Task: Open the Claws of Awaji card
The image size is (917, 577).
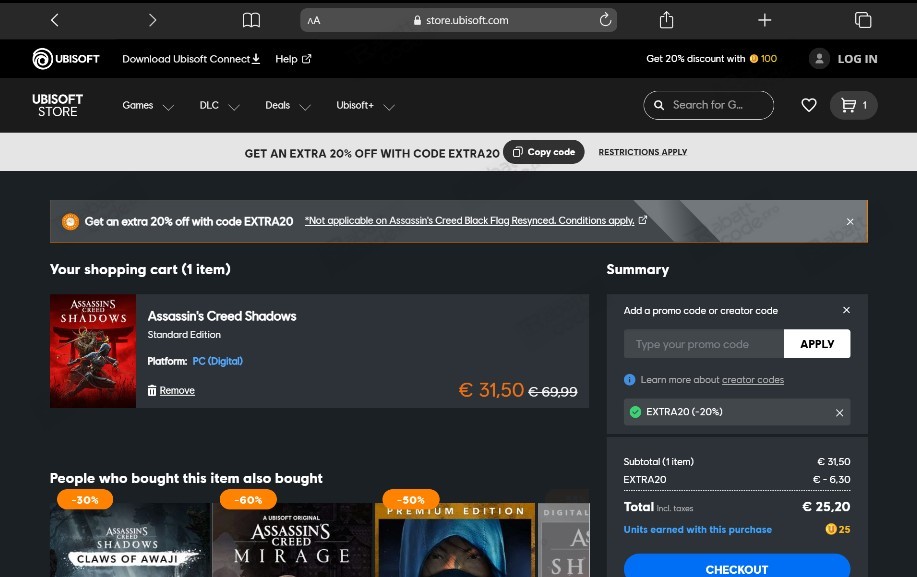Action: tap(130, 540)
